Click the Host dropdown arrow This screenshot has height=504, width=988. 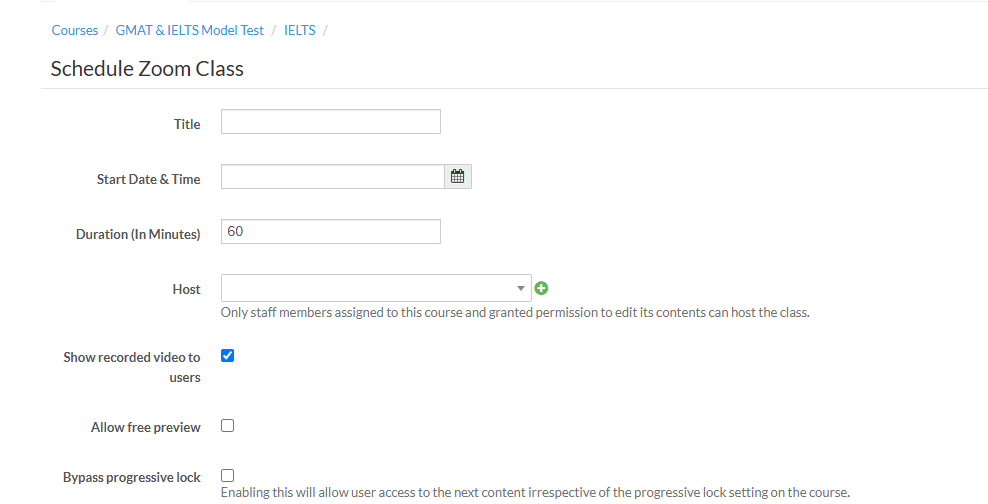tap(521, 288)
